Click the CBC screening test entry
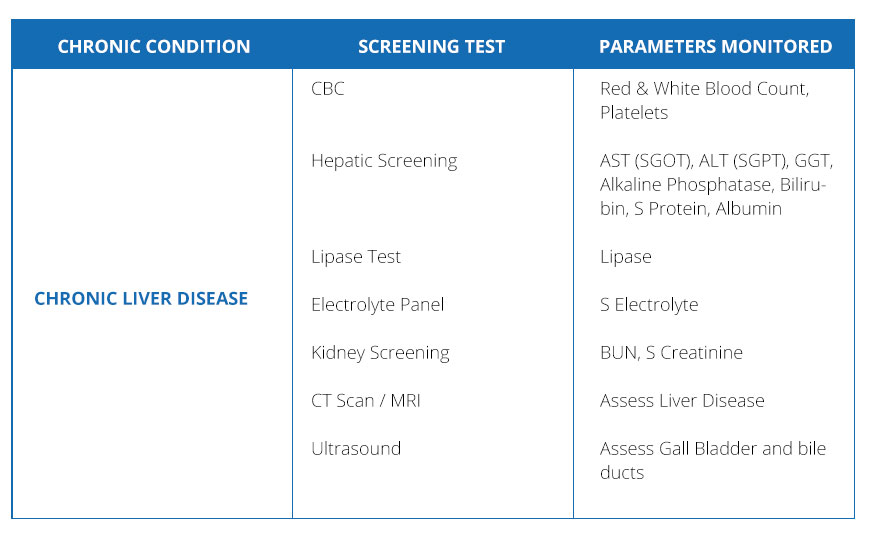 [x=327, y=88]
